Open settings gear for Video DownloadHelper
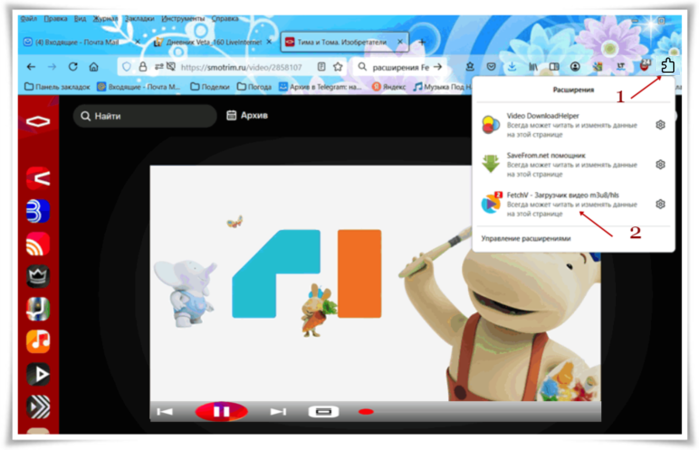This screenshot has height=450, width=699. point(660,125)
